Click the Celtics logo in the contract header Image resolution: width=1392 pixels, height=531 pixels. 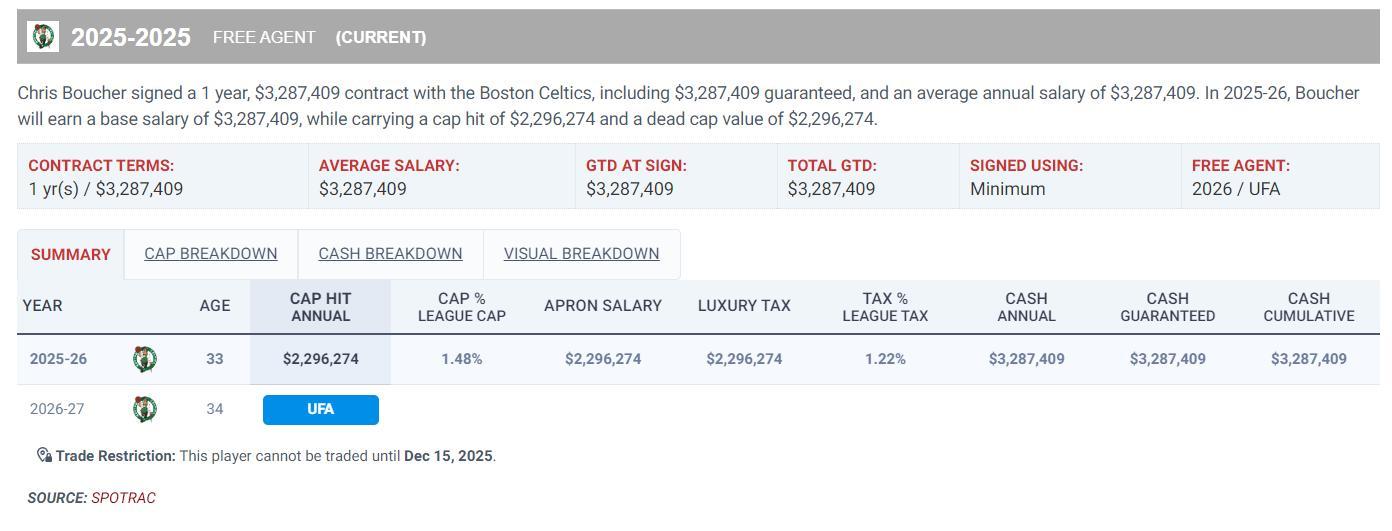pos(43,37)
